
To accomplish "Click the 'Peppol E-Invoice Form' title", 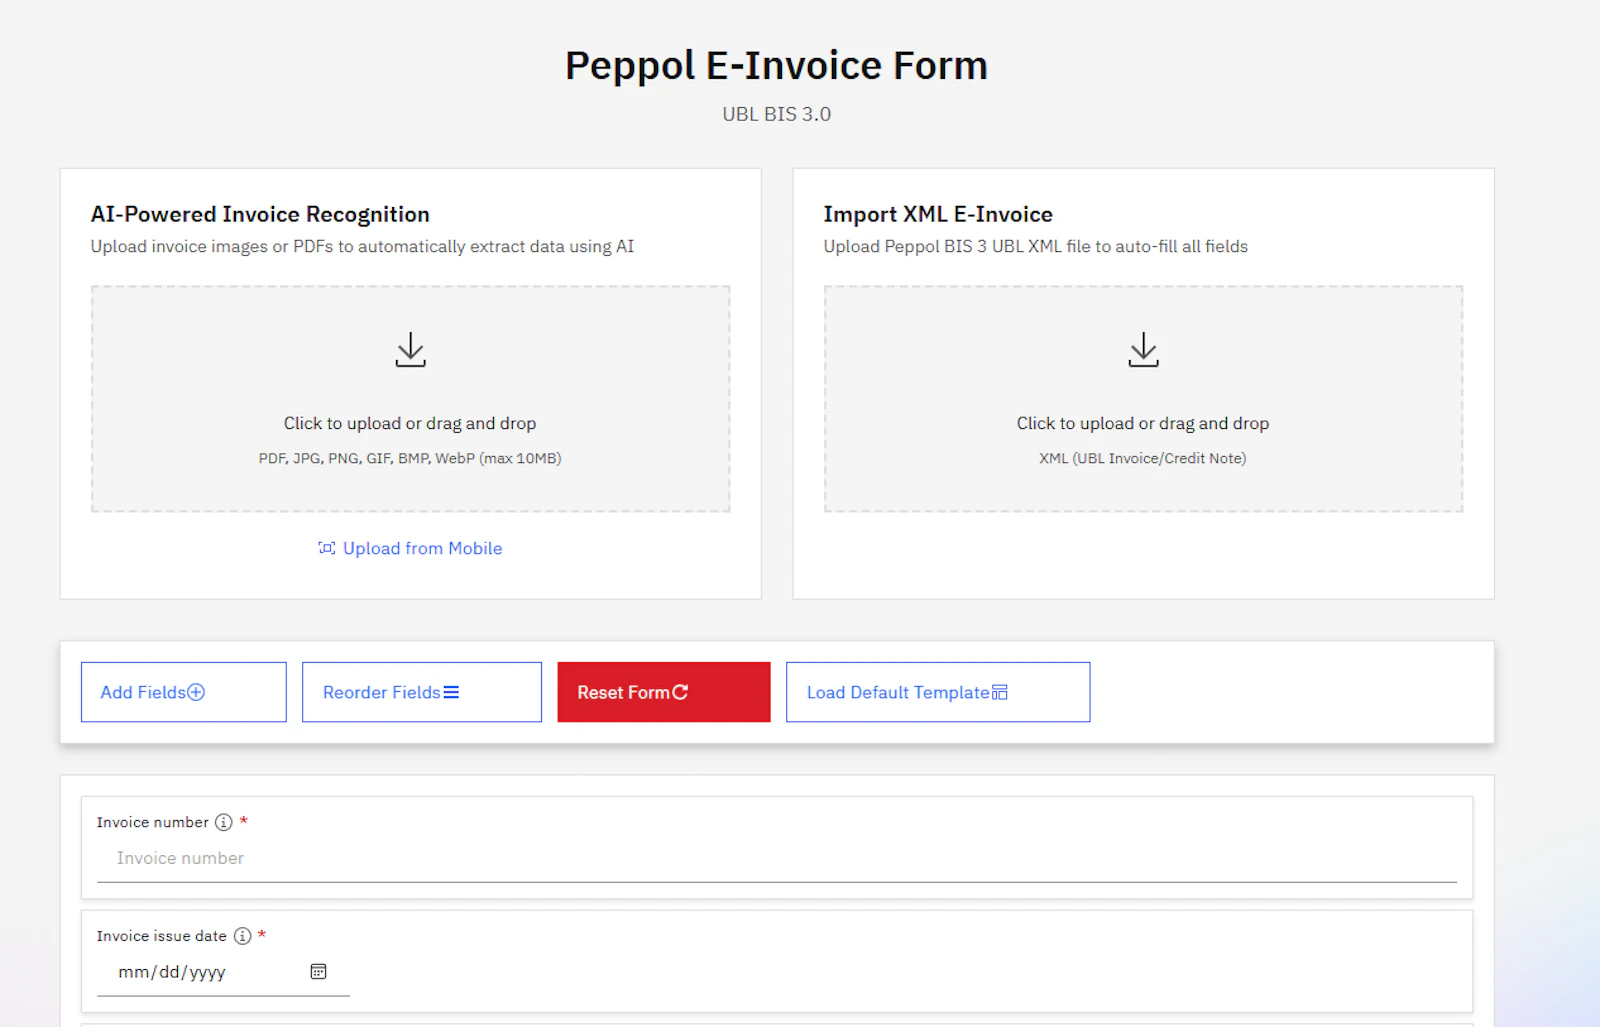I will tap(777, 65).
